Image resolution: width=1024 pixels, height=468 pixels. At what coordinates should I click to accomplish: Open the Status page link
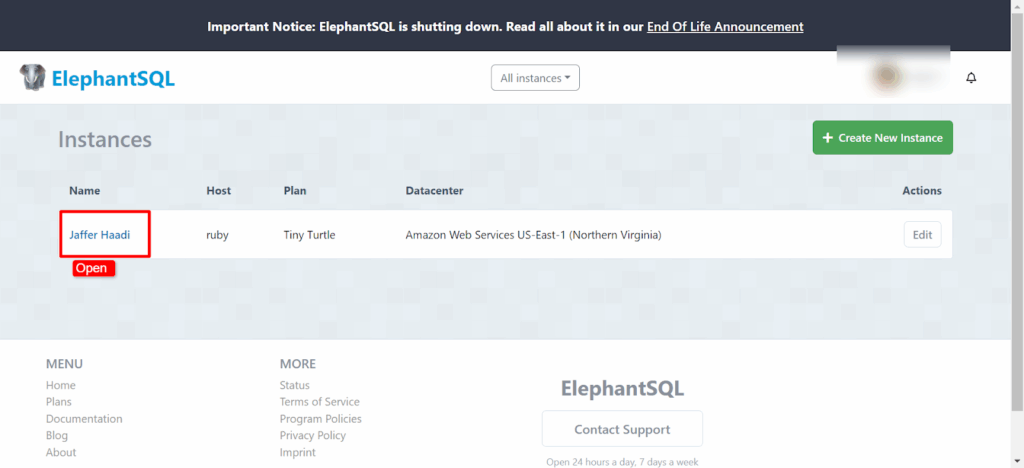[x=295, y=385]
